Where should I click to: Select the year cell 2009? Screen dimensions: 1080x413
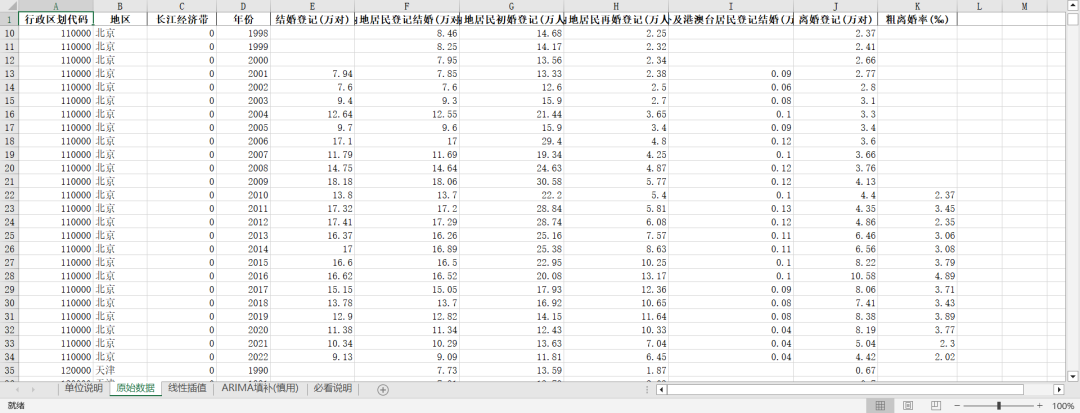(243, 182)
